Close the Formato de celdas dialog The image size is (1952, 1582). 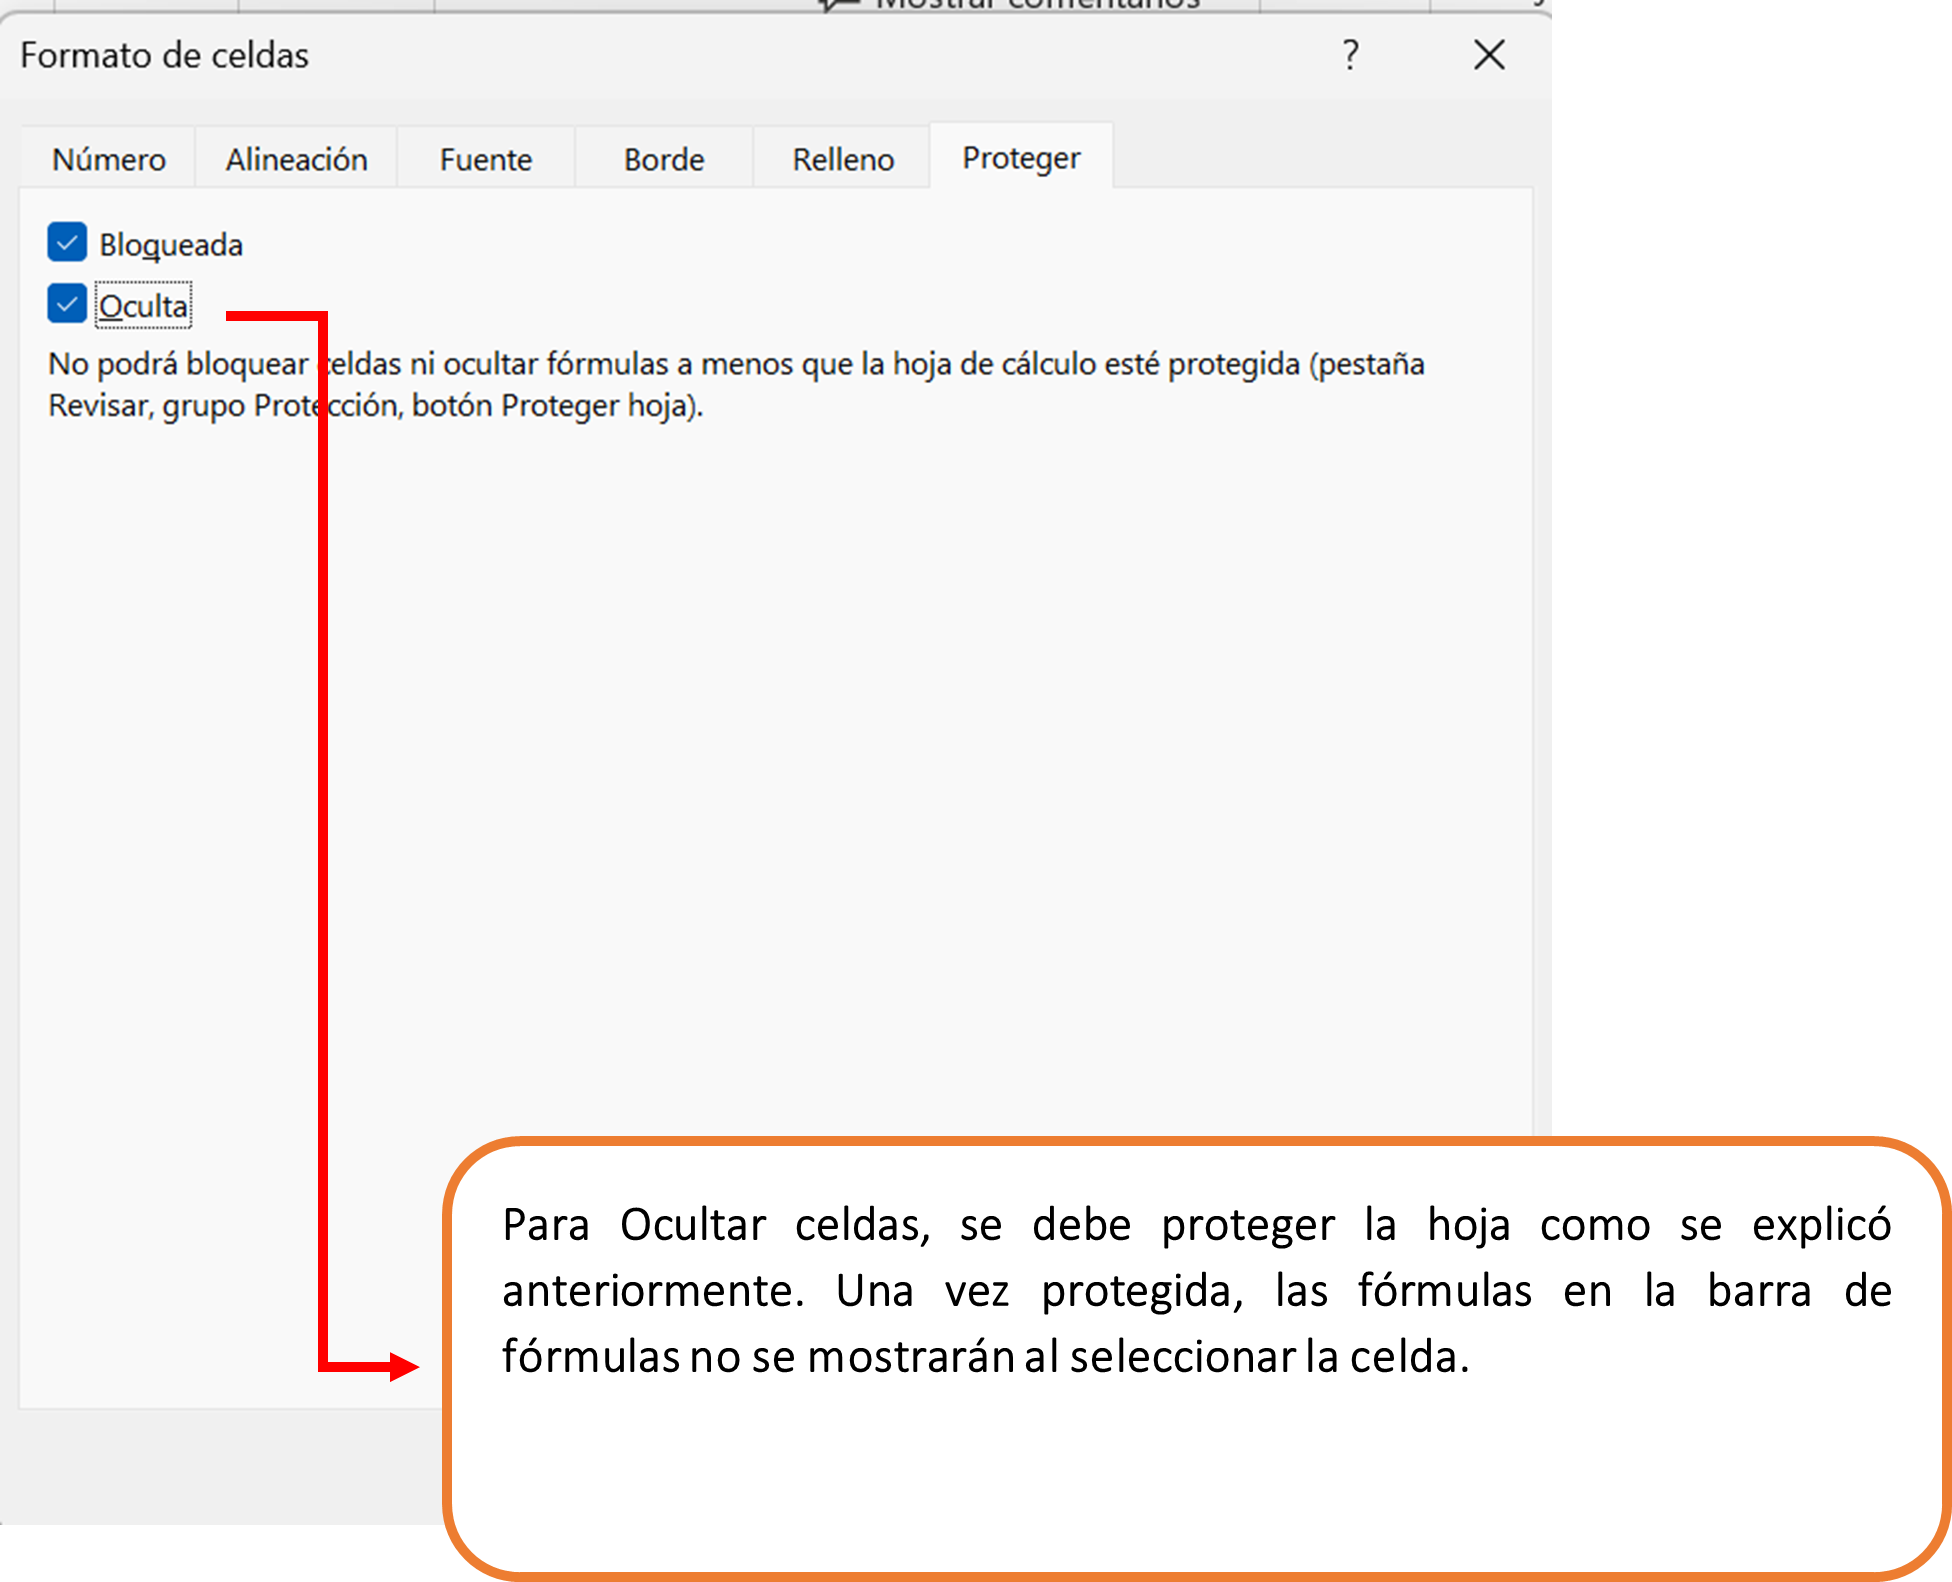pyautogui.click(x=1489, y=54)
